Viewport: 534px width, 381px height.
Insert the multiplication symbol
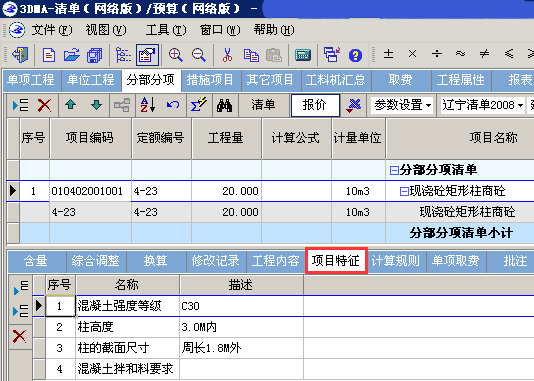click(x=412, y=54)
